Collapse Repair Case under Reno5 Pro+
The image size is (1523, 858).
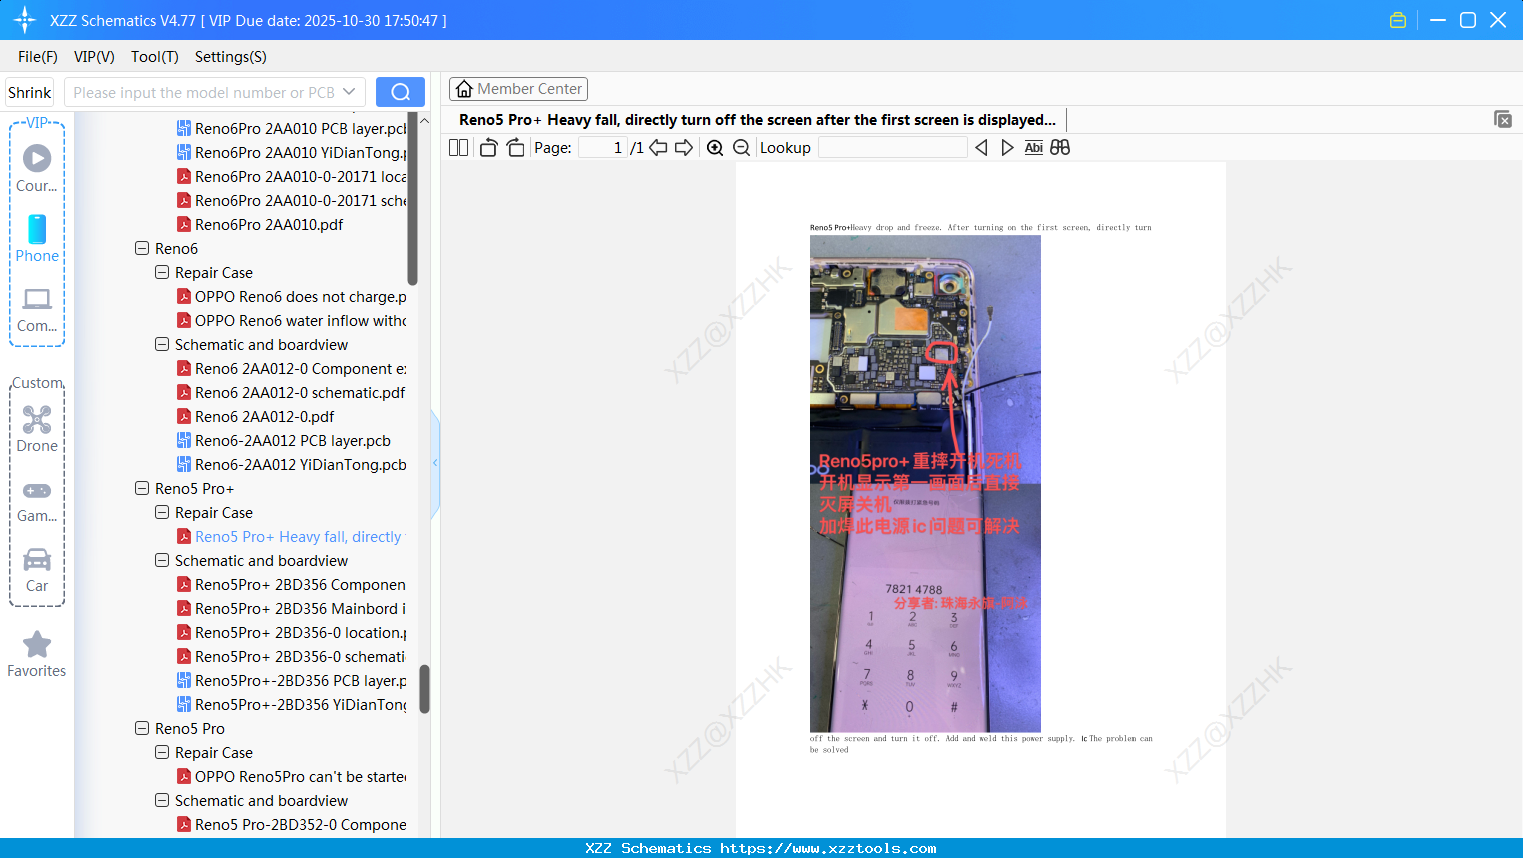click(162, 512)
